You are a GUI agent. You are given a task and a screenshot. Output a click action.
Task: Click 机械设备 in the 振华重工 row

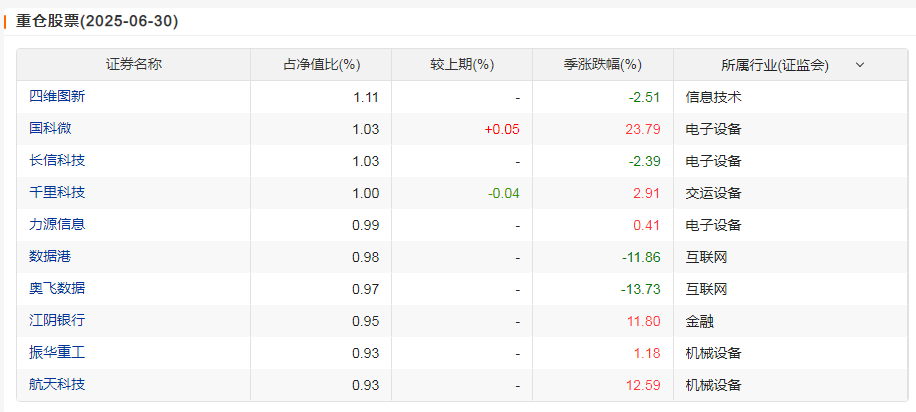713,353
